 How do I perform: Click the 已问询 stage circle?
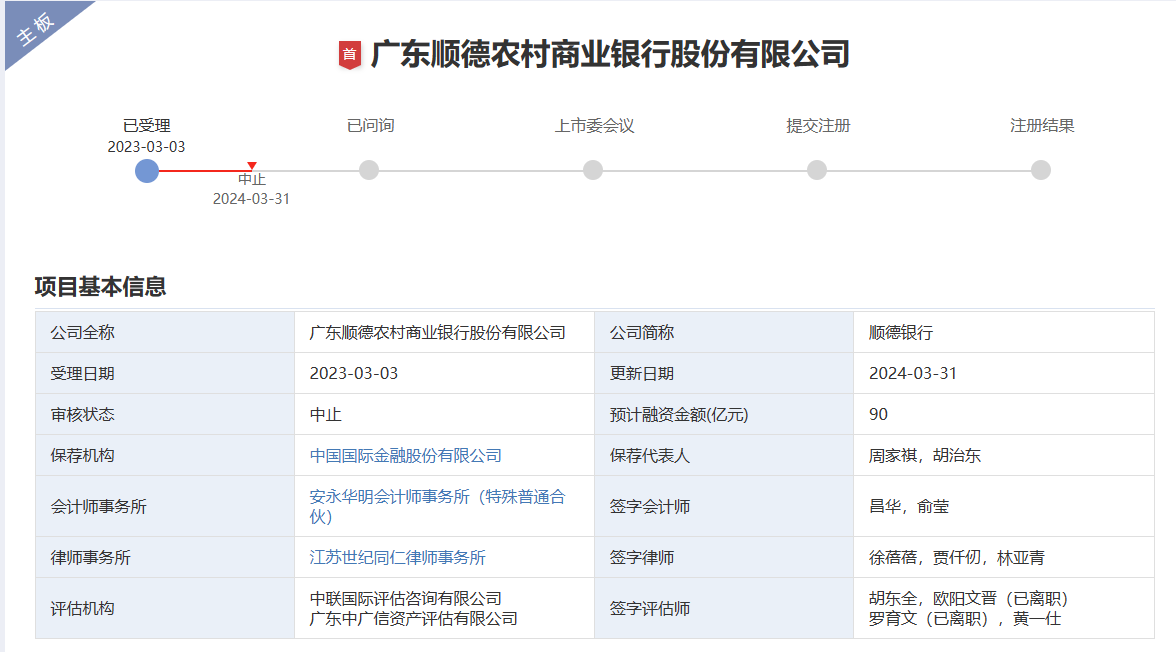pyautogui.click(x=369, y=170)
